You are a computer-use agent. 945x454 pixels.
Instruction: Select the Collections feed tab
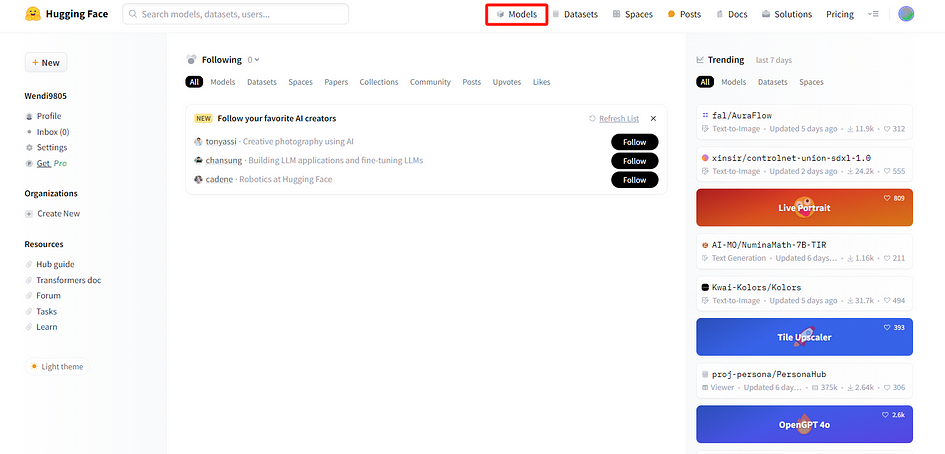click(x=379, y=82)
